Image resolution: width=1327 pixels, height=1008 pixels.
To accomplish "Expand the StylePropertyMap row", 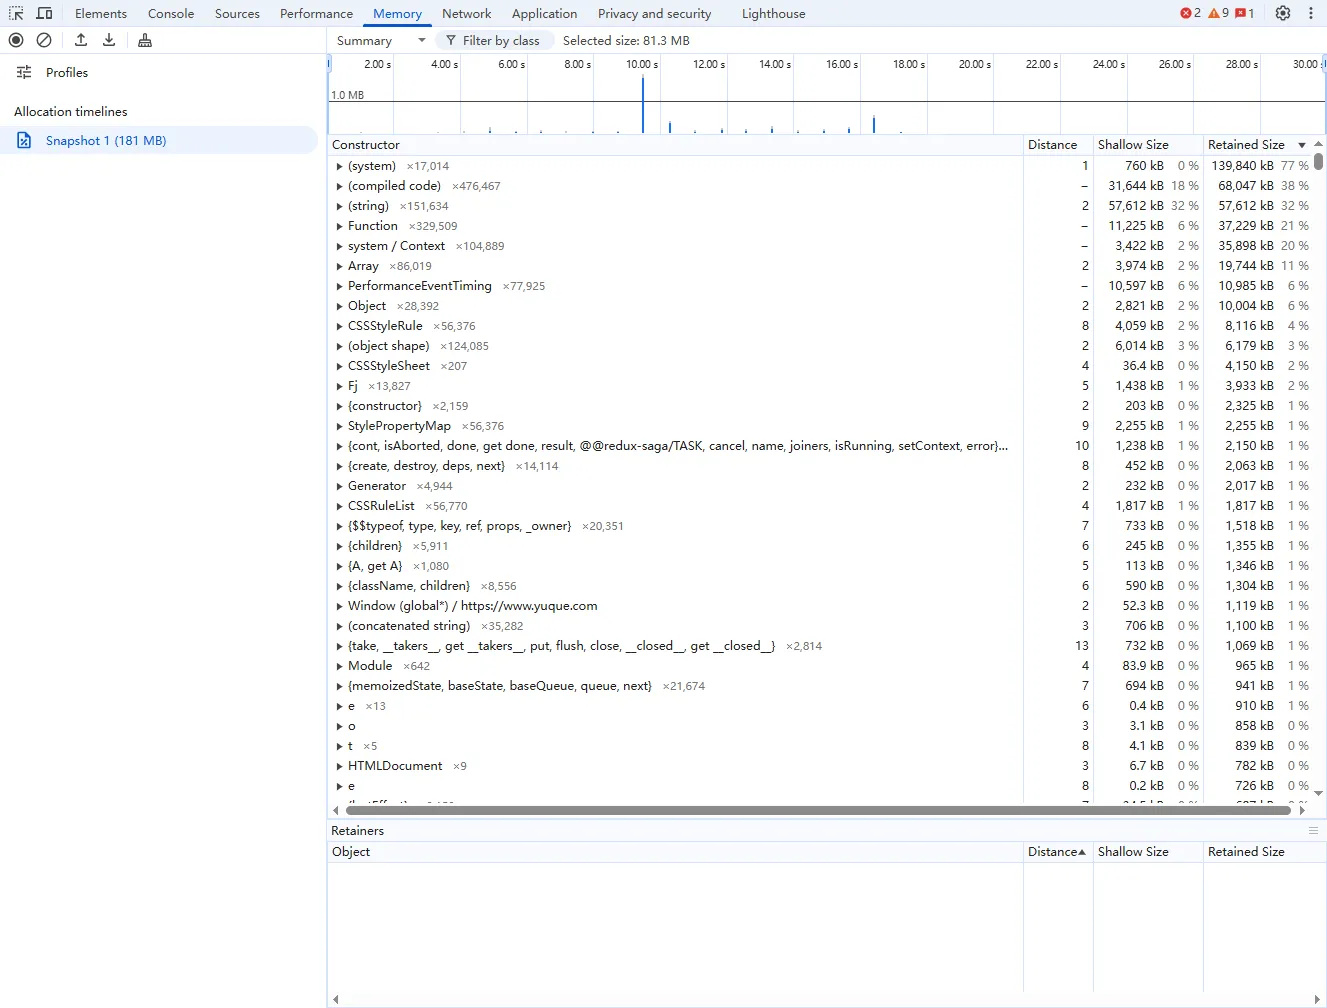I will click(x=340, y=427).
